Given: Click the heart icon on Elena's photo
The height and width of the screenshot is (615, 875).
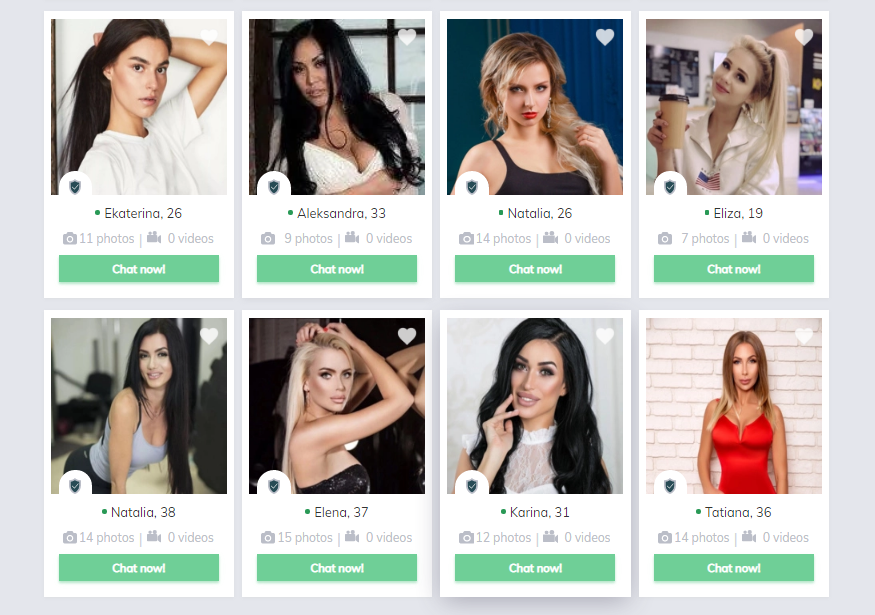Looking at the screenshot, I should coord(407,336).
